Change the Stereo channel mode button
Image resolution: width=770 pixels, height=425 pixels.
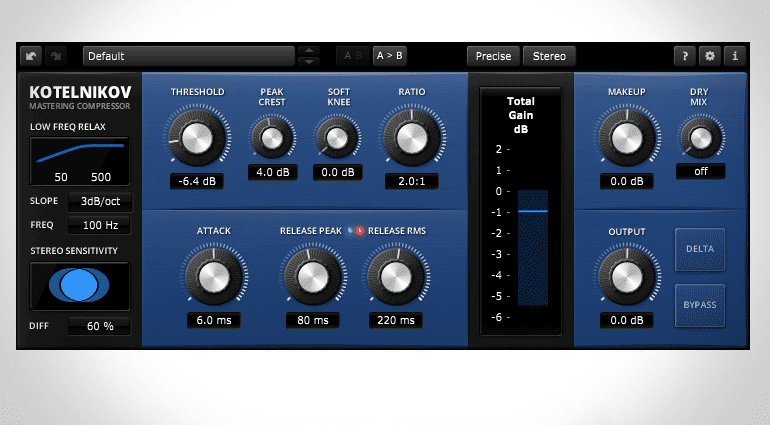coord(549,56)
